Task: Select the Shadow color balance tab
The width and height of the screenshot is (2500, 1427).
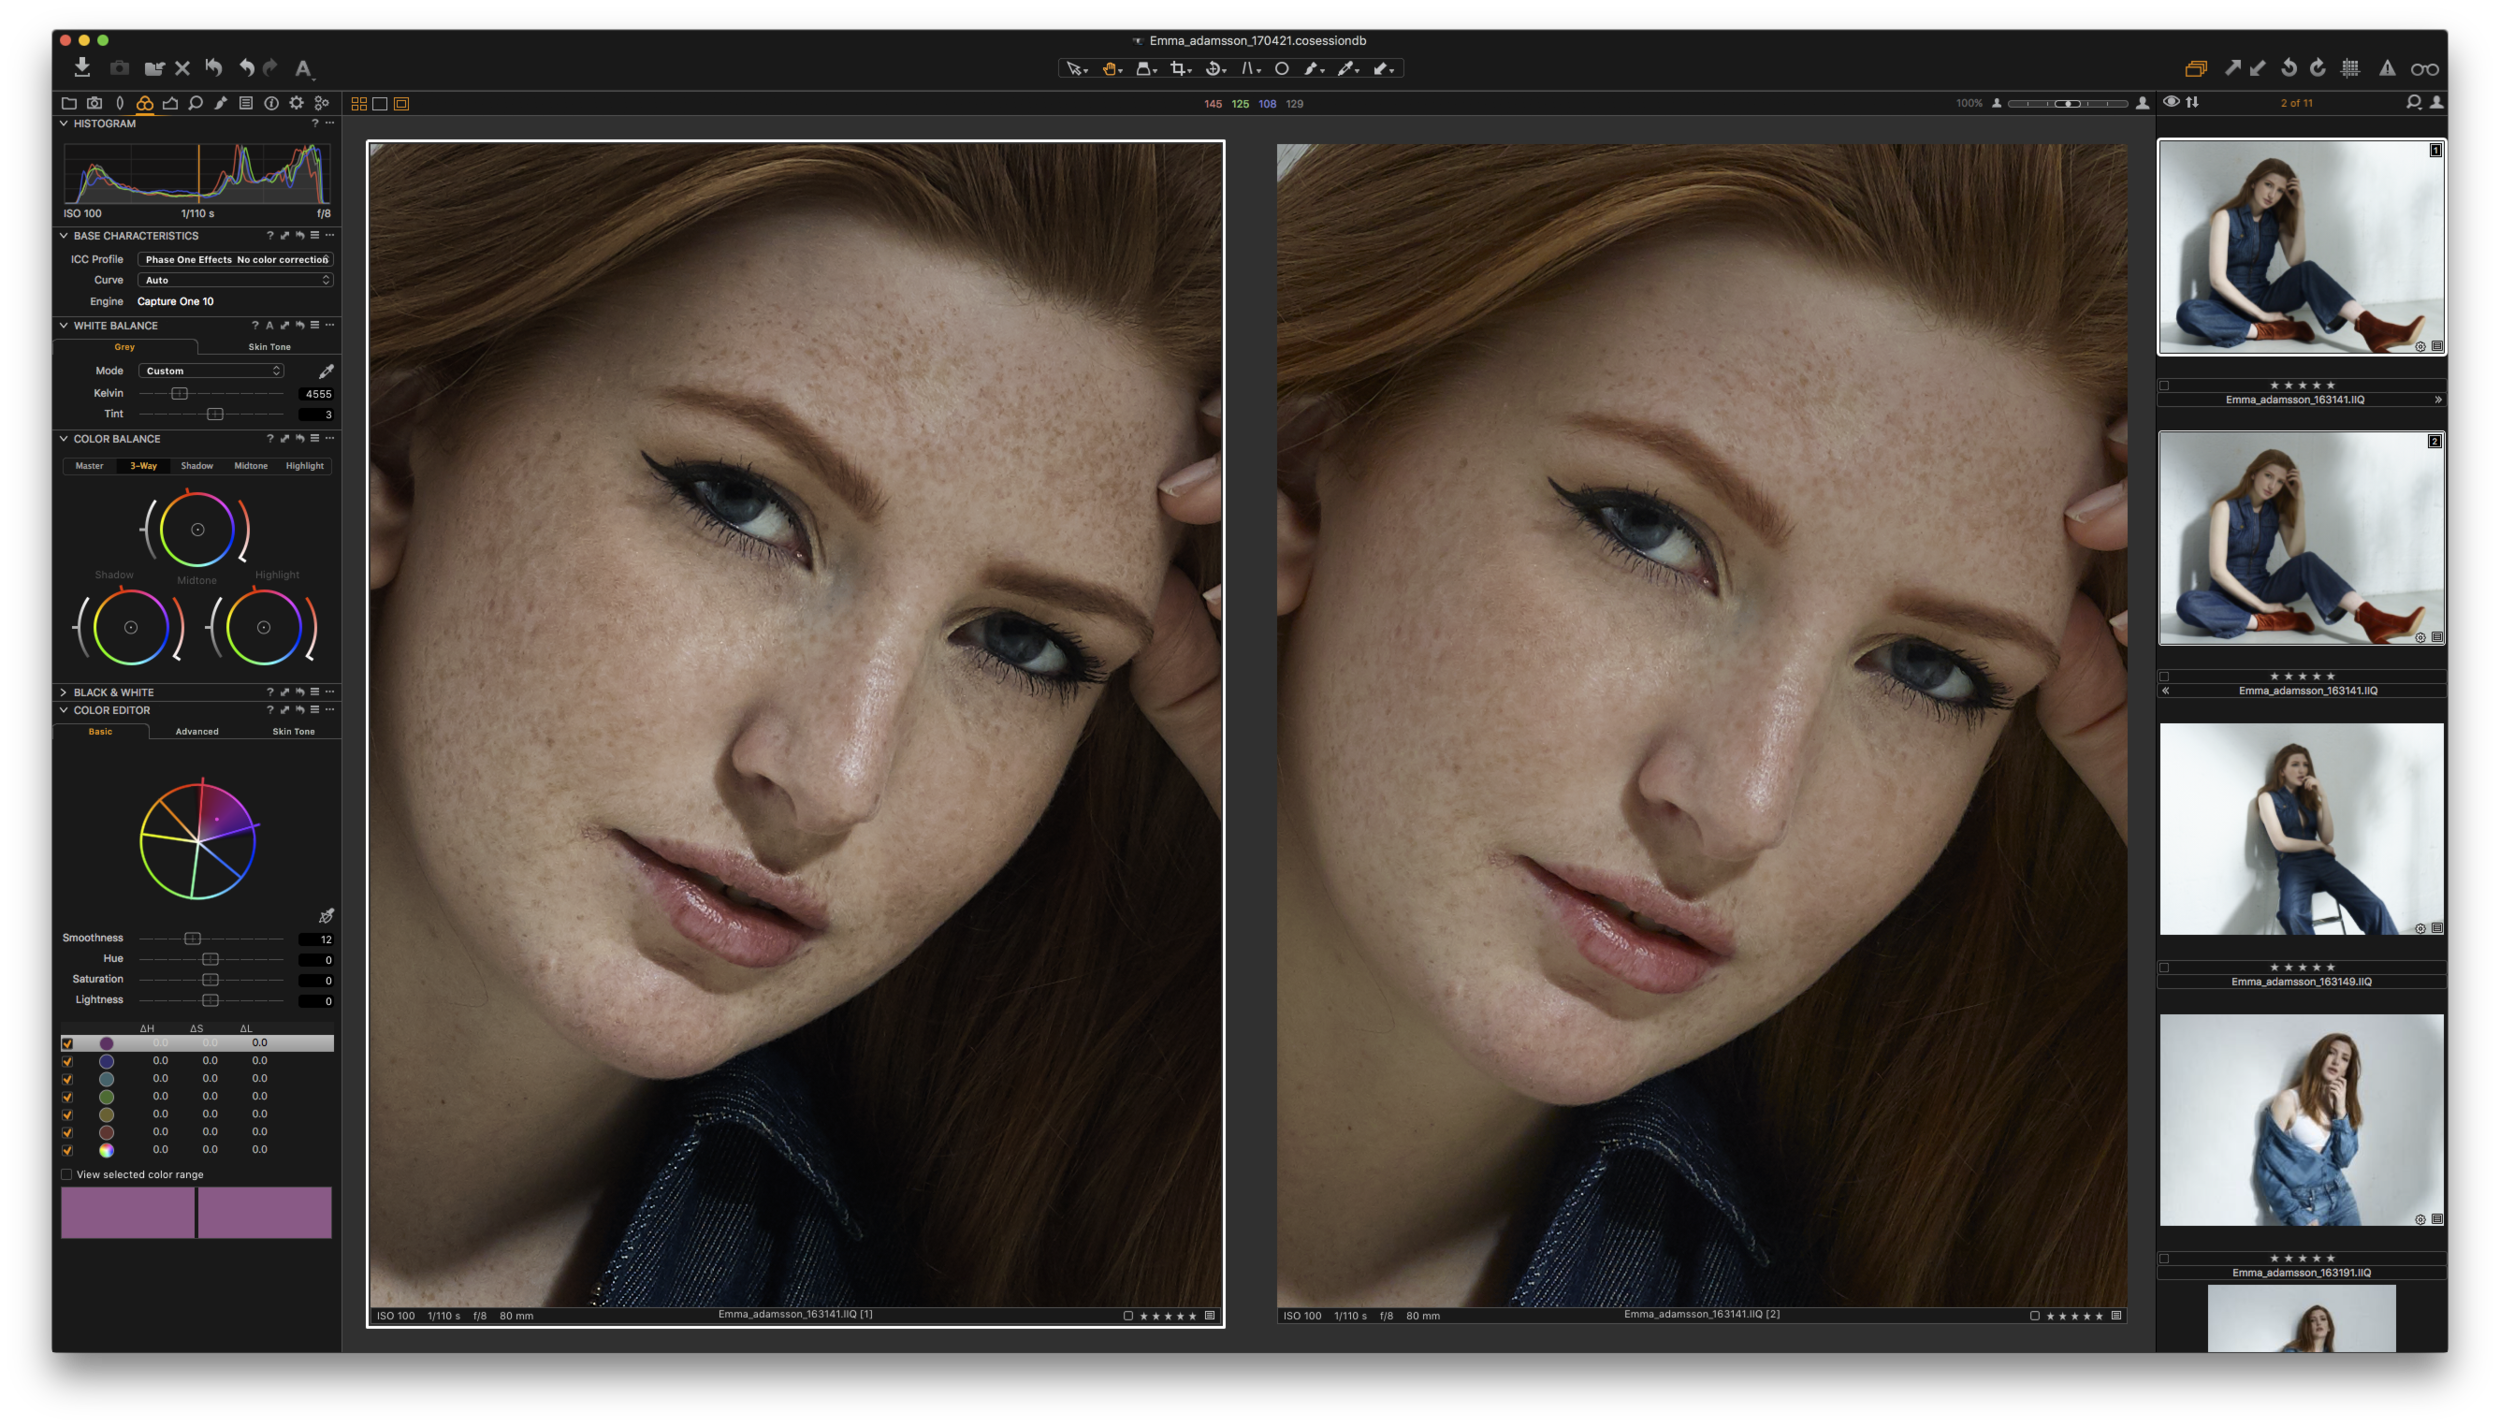Action: [x=197, y=466]
